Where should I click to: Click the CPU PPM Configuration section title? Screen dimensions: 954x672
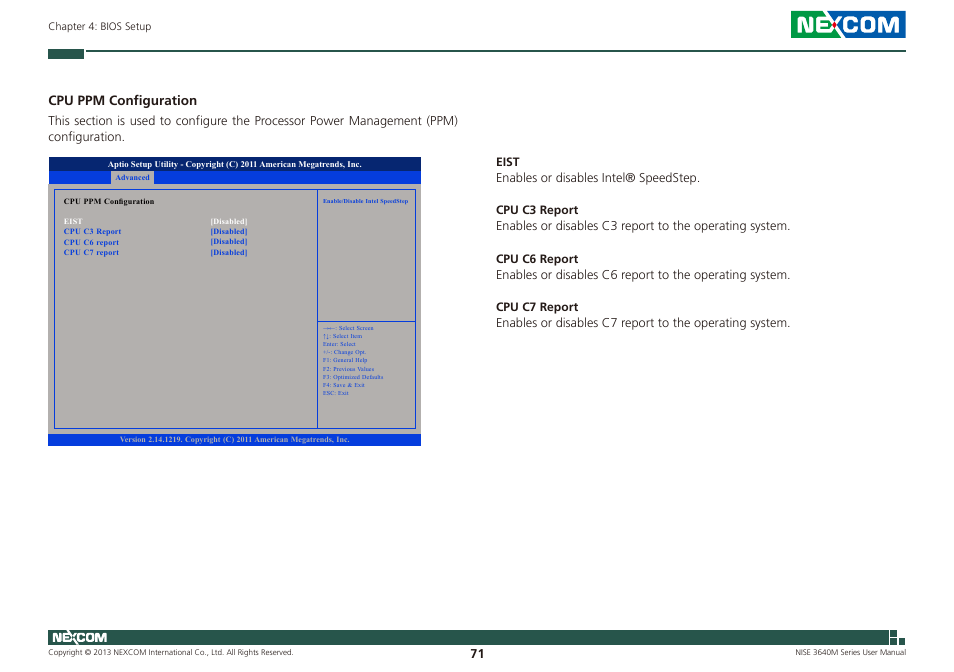122,100
